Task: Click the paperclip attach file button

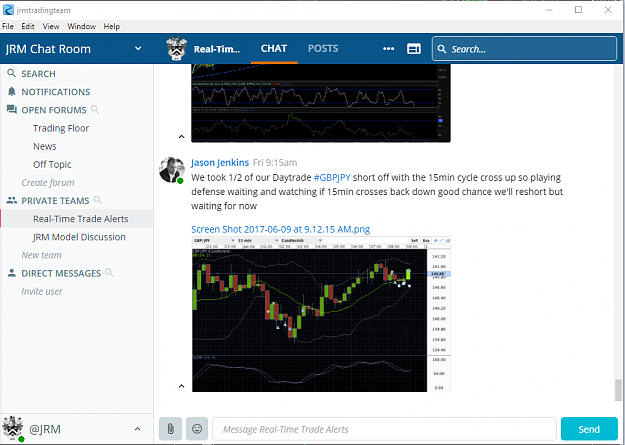Action: 170,429
